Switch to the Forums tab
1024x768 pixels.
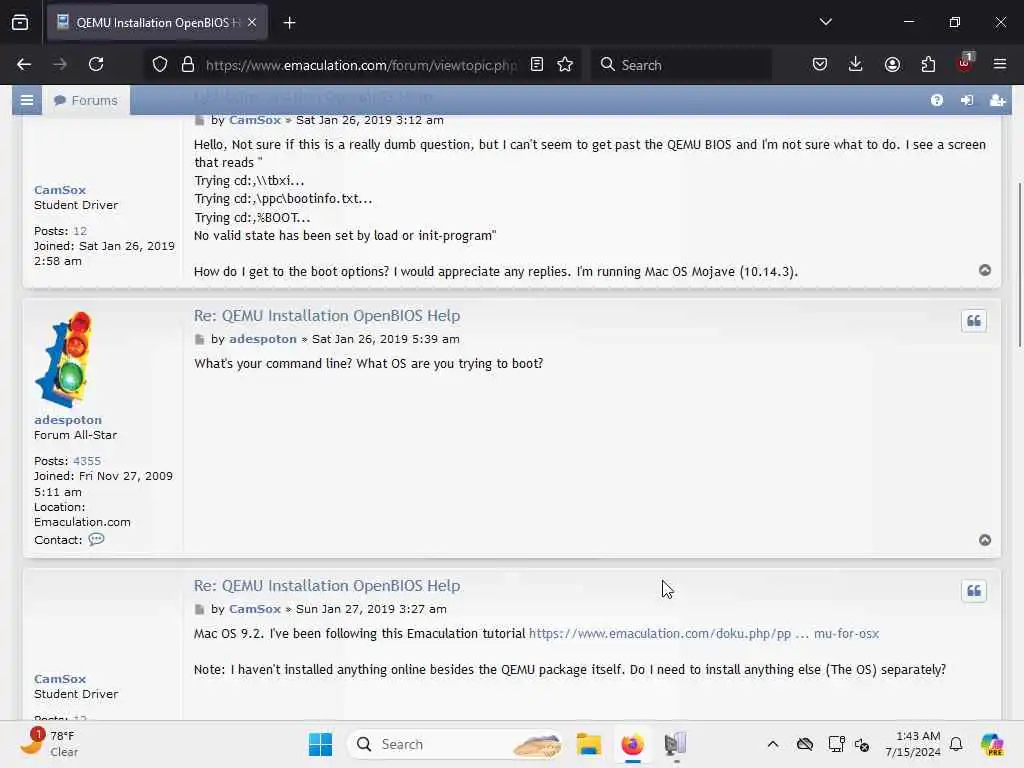coord(86,100)
